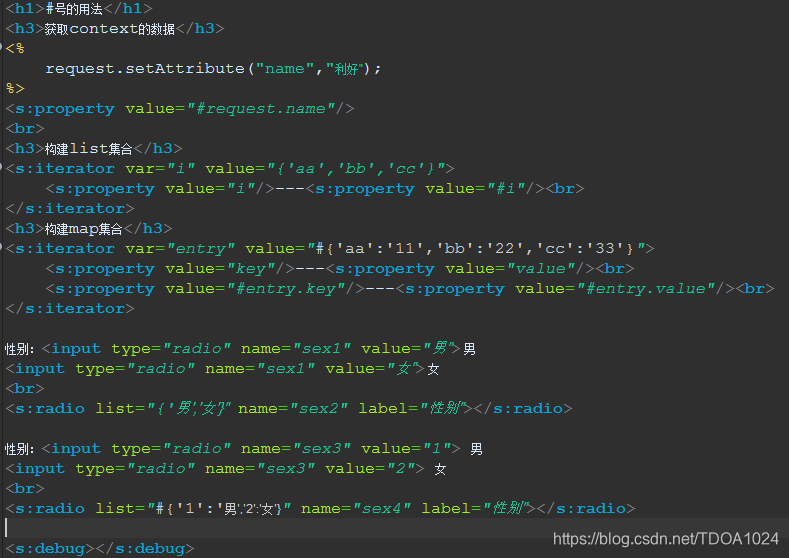Click the list value "{'男','女'}" in s:radio
Image resolution: width=789 pixels, height=558 pixels.
(x=189, y=408)
